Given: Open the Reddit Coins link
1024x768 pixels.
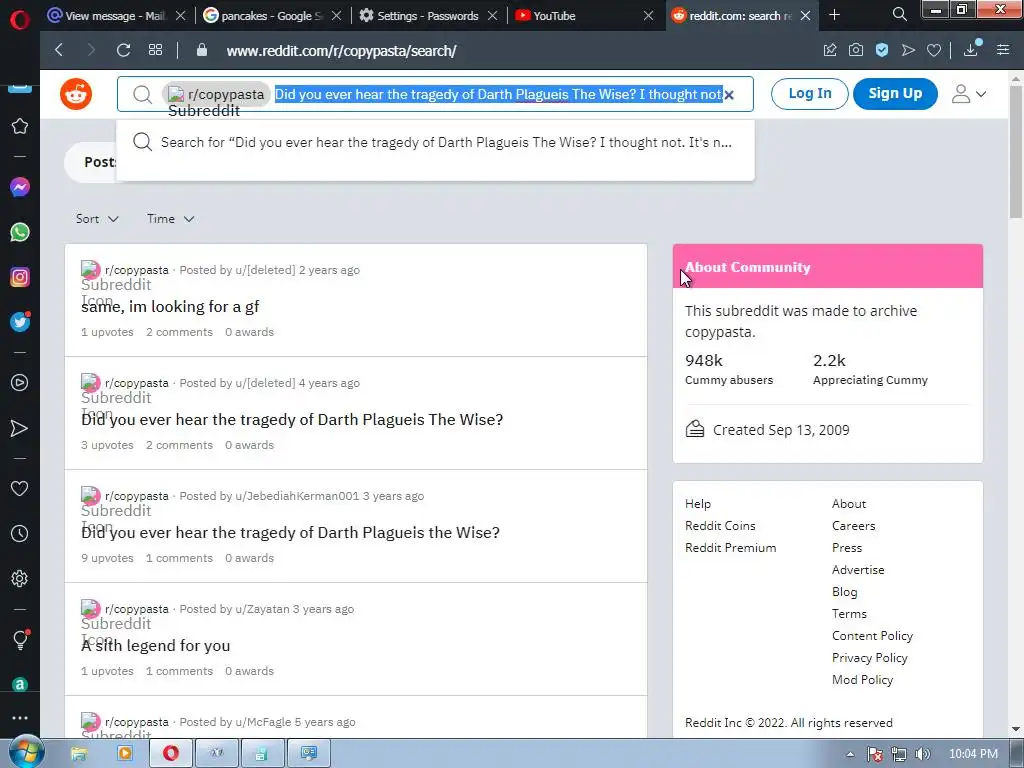Looking at the screenshot, I should 720,526.
